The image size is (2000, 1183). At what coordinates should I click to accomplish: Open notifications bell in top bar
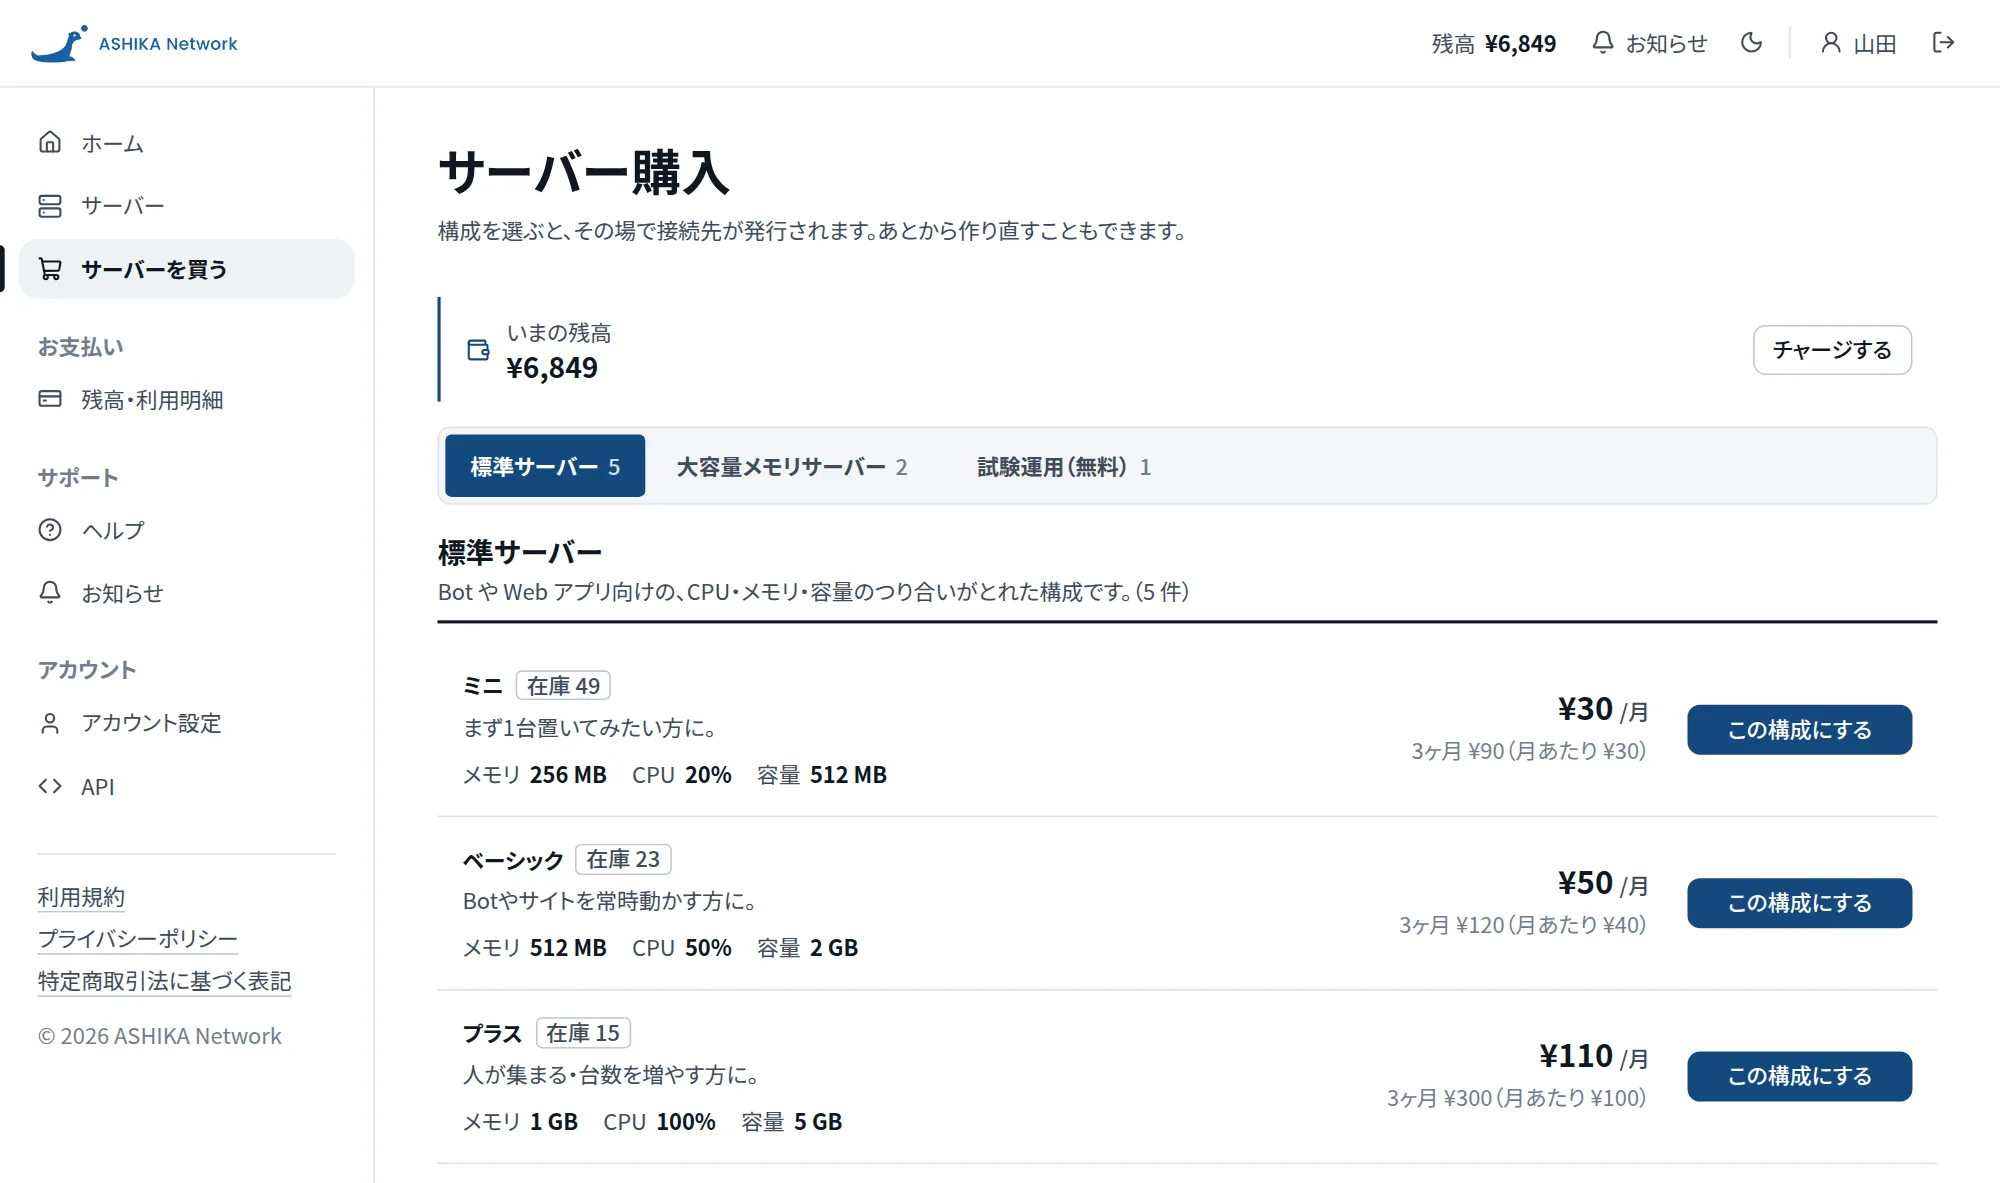click(x=1650, y=43)
